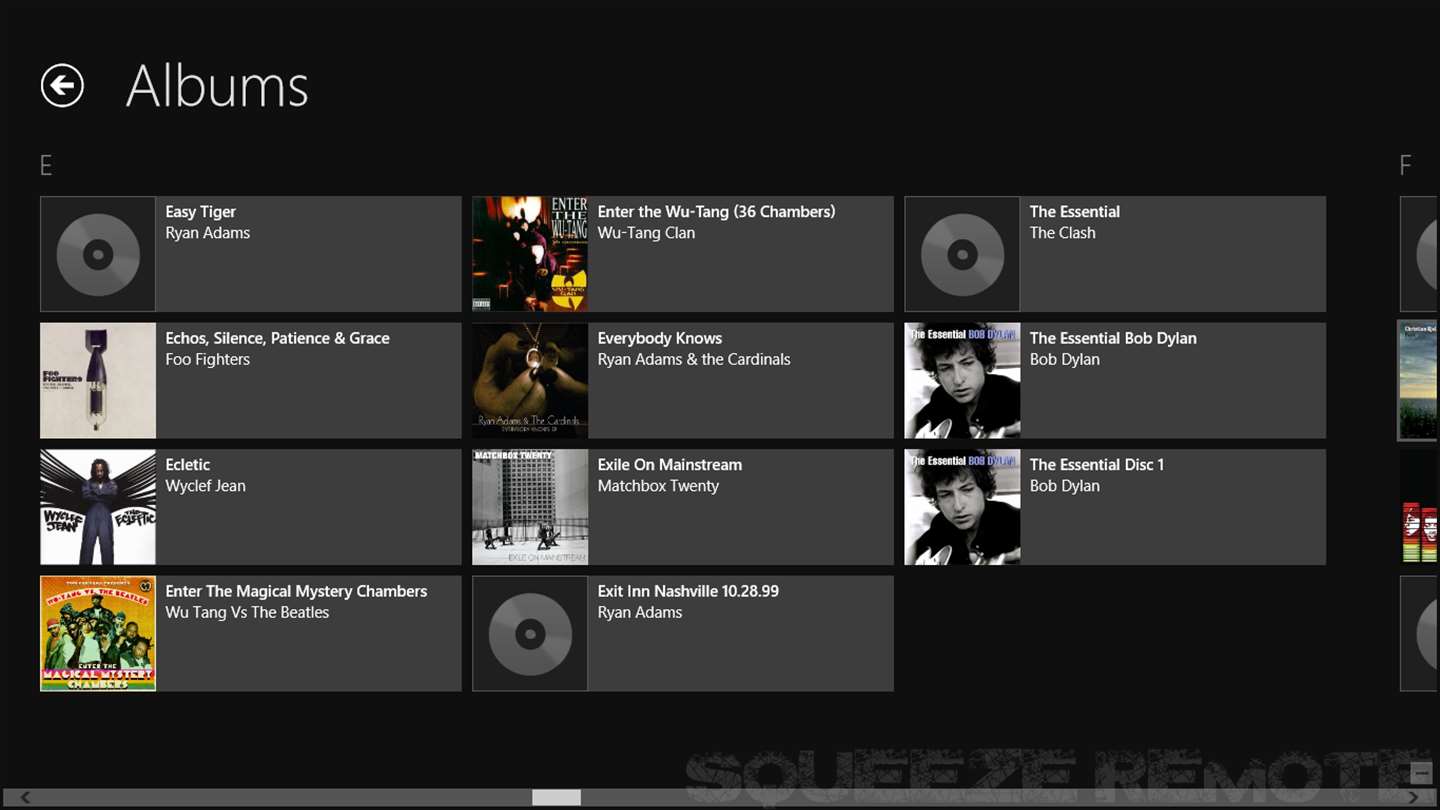Screen dimensions: 1440x810
Task: Select the Wyclef Jean Ecletic album cover
Action: click(x=98, y=507)
